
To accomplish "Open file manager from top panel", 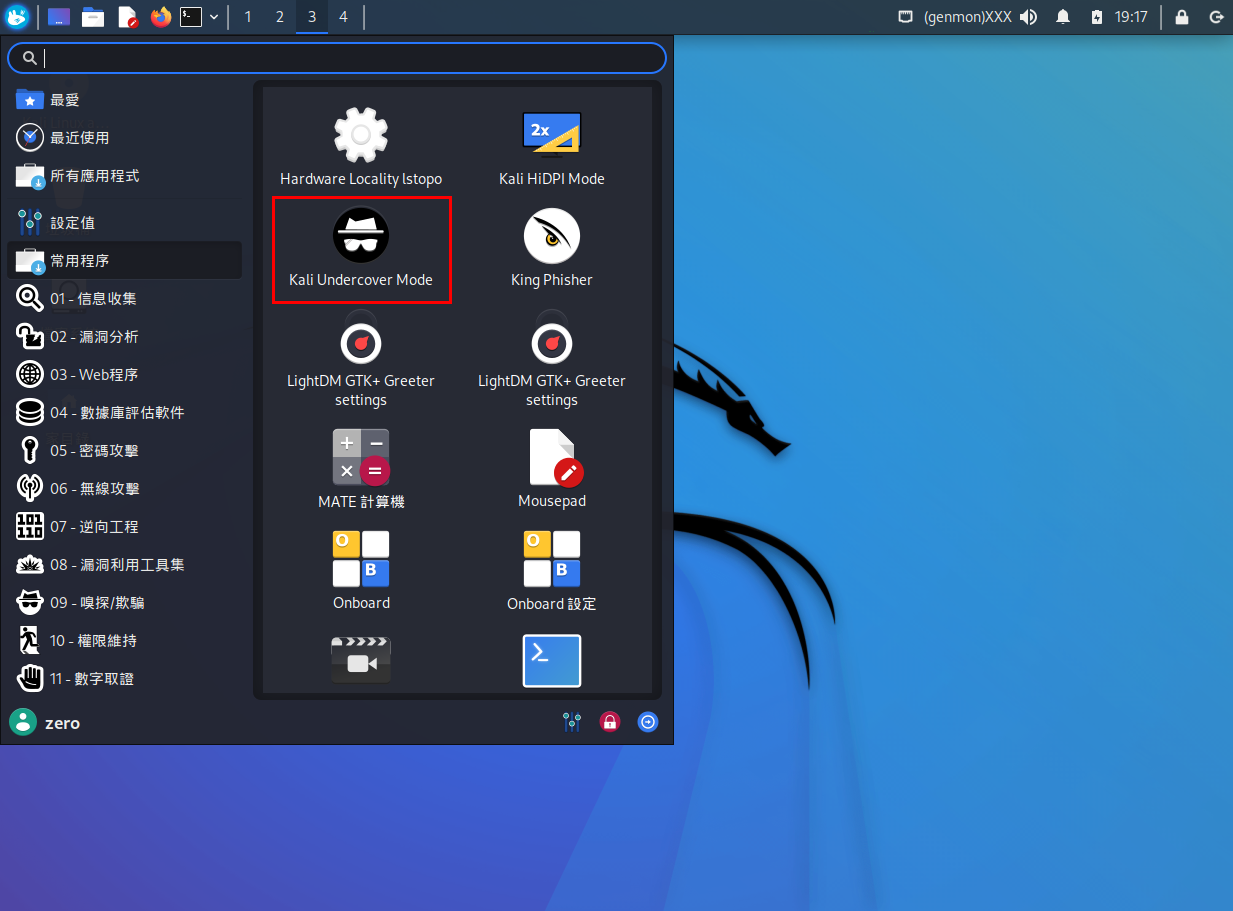I will tap(93, 17).
